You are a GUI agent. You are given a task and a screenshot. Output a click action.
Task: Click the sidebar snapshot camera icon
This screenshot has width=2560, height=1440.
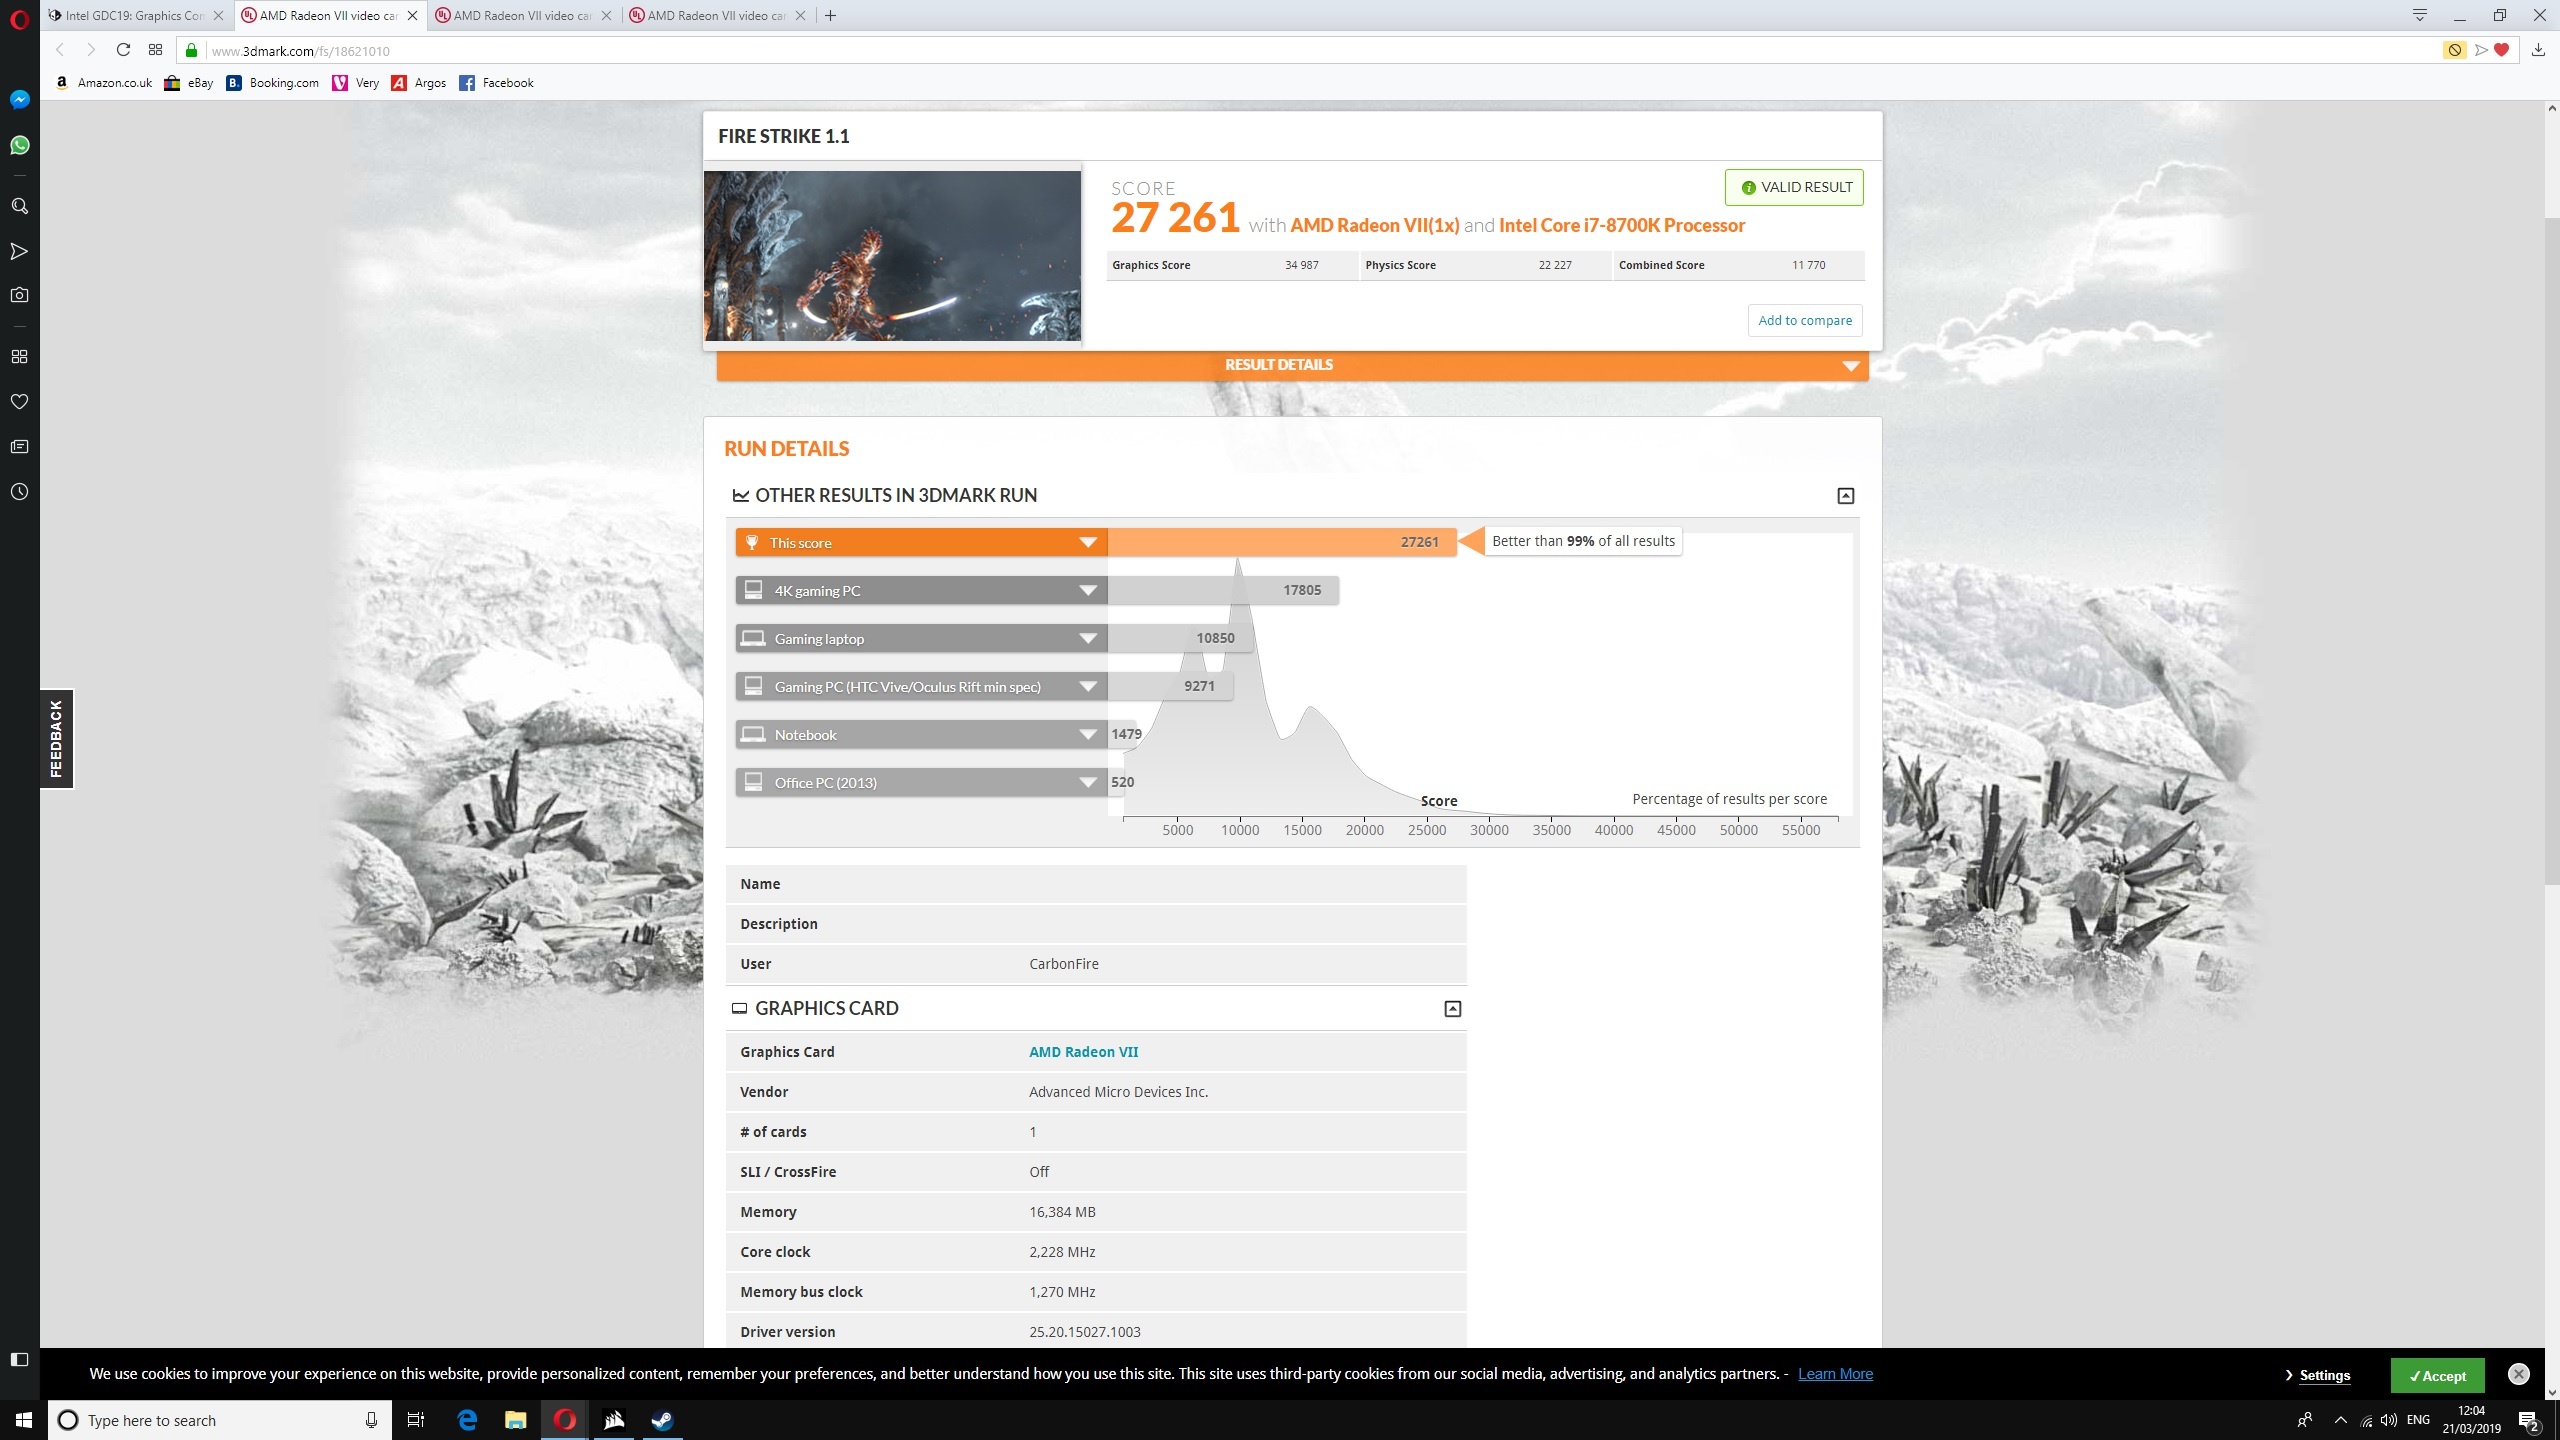19,295
